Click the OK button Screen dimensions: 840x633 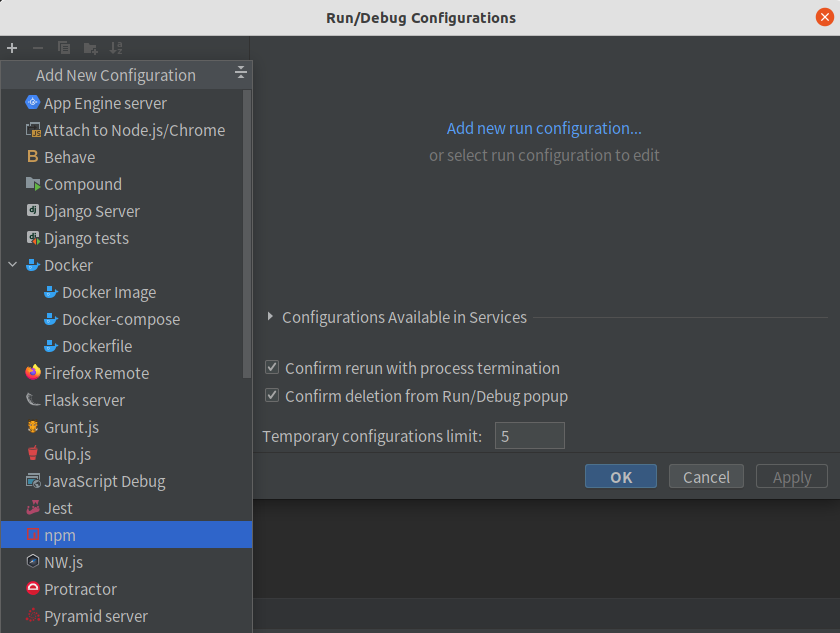tap(621, 476)
